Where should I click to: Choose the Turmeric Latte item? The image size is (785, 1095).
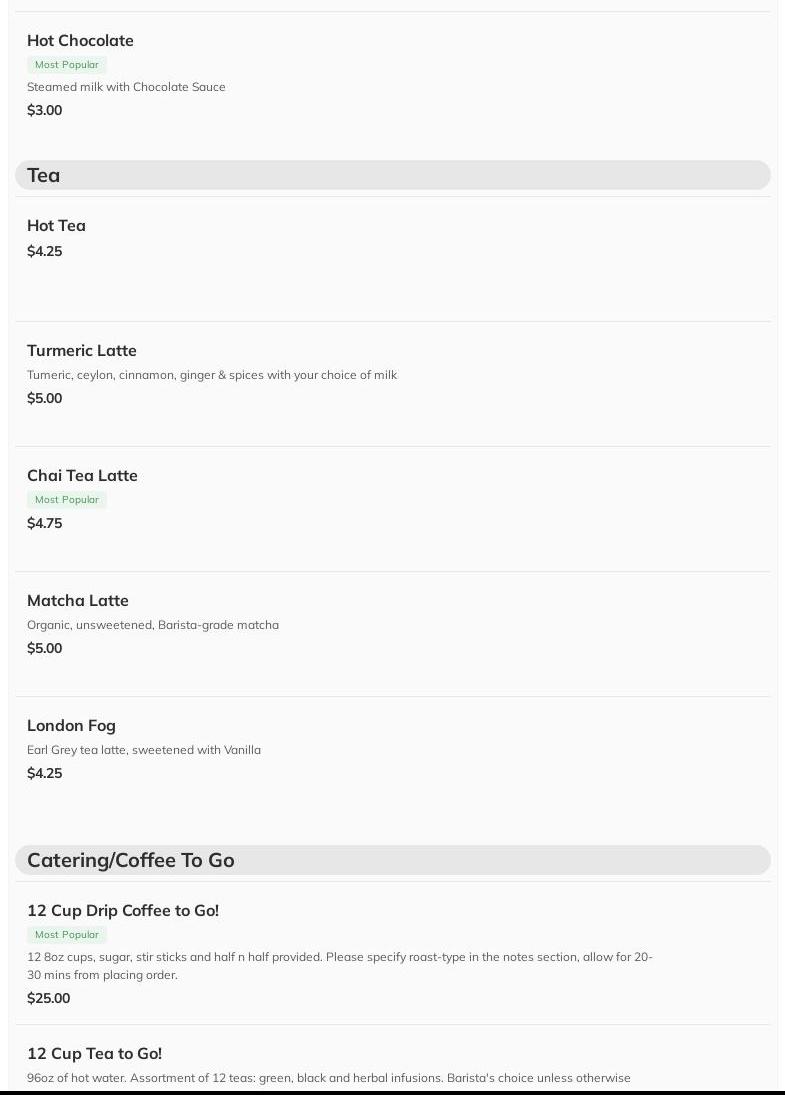(x=82, y=351)
